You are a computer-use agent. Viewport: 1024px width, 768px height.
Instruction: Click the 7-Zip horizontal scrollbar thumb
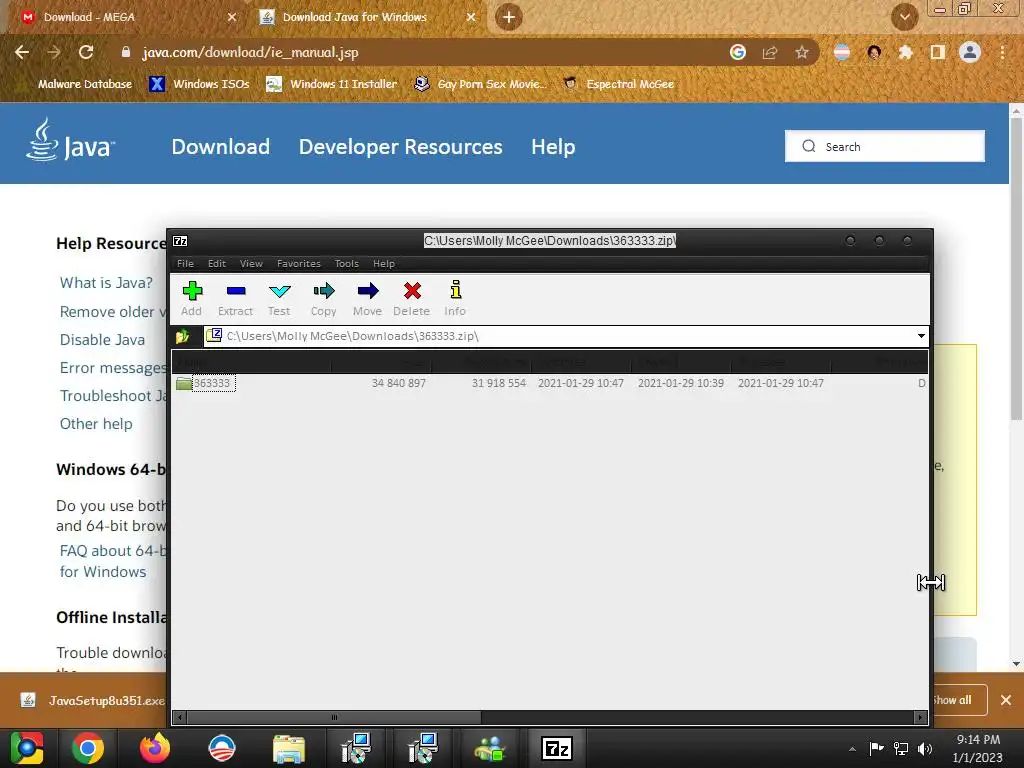334,717
